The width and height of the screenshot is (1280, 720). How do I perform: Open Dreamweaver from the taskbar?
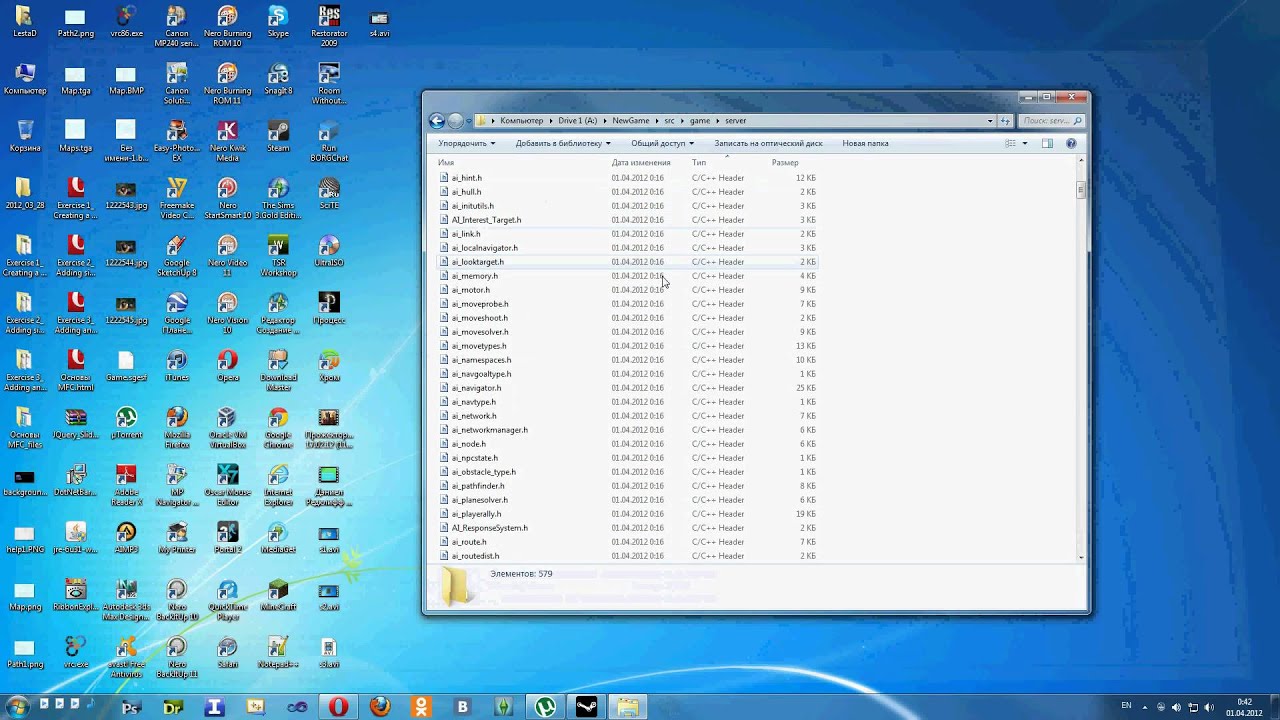click(172, 707)
